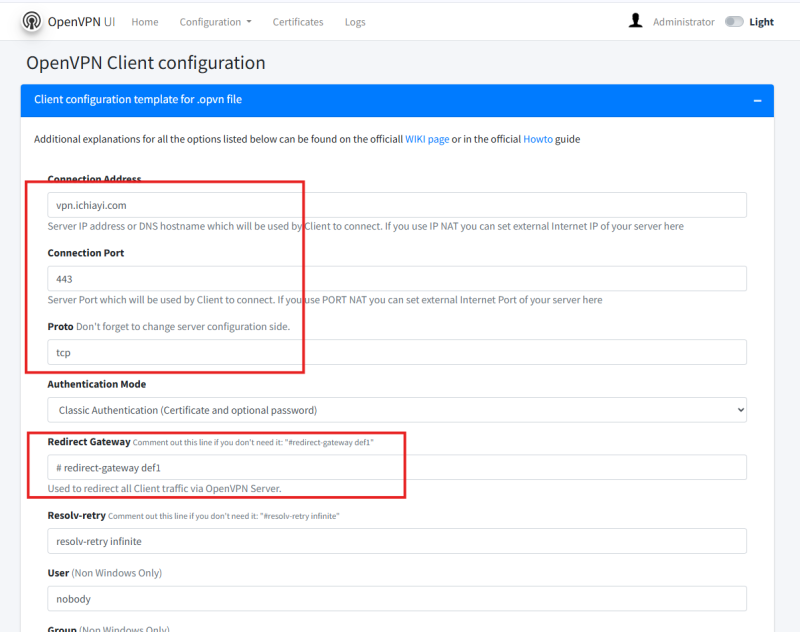Go to the Home page

pyautogui.click(x=145, y=22)
